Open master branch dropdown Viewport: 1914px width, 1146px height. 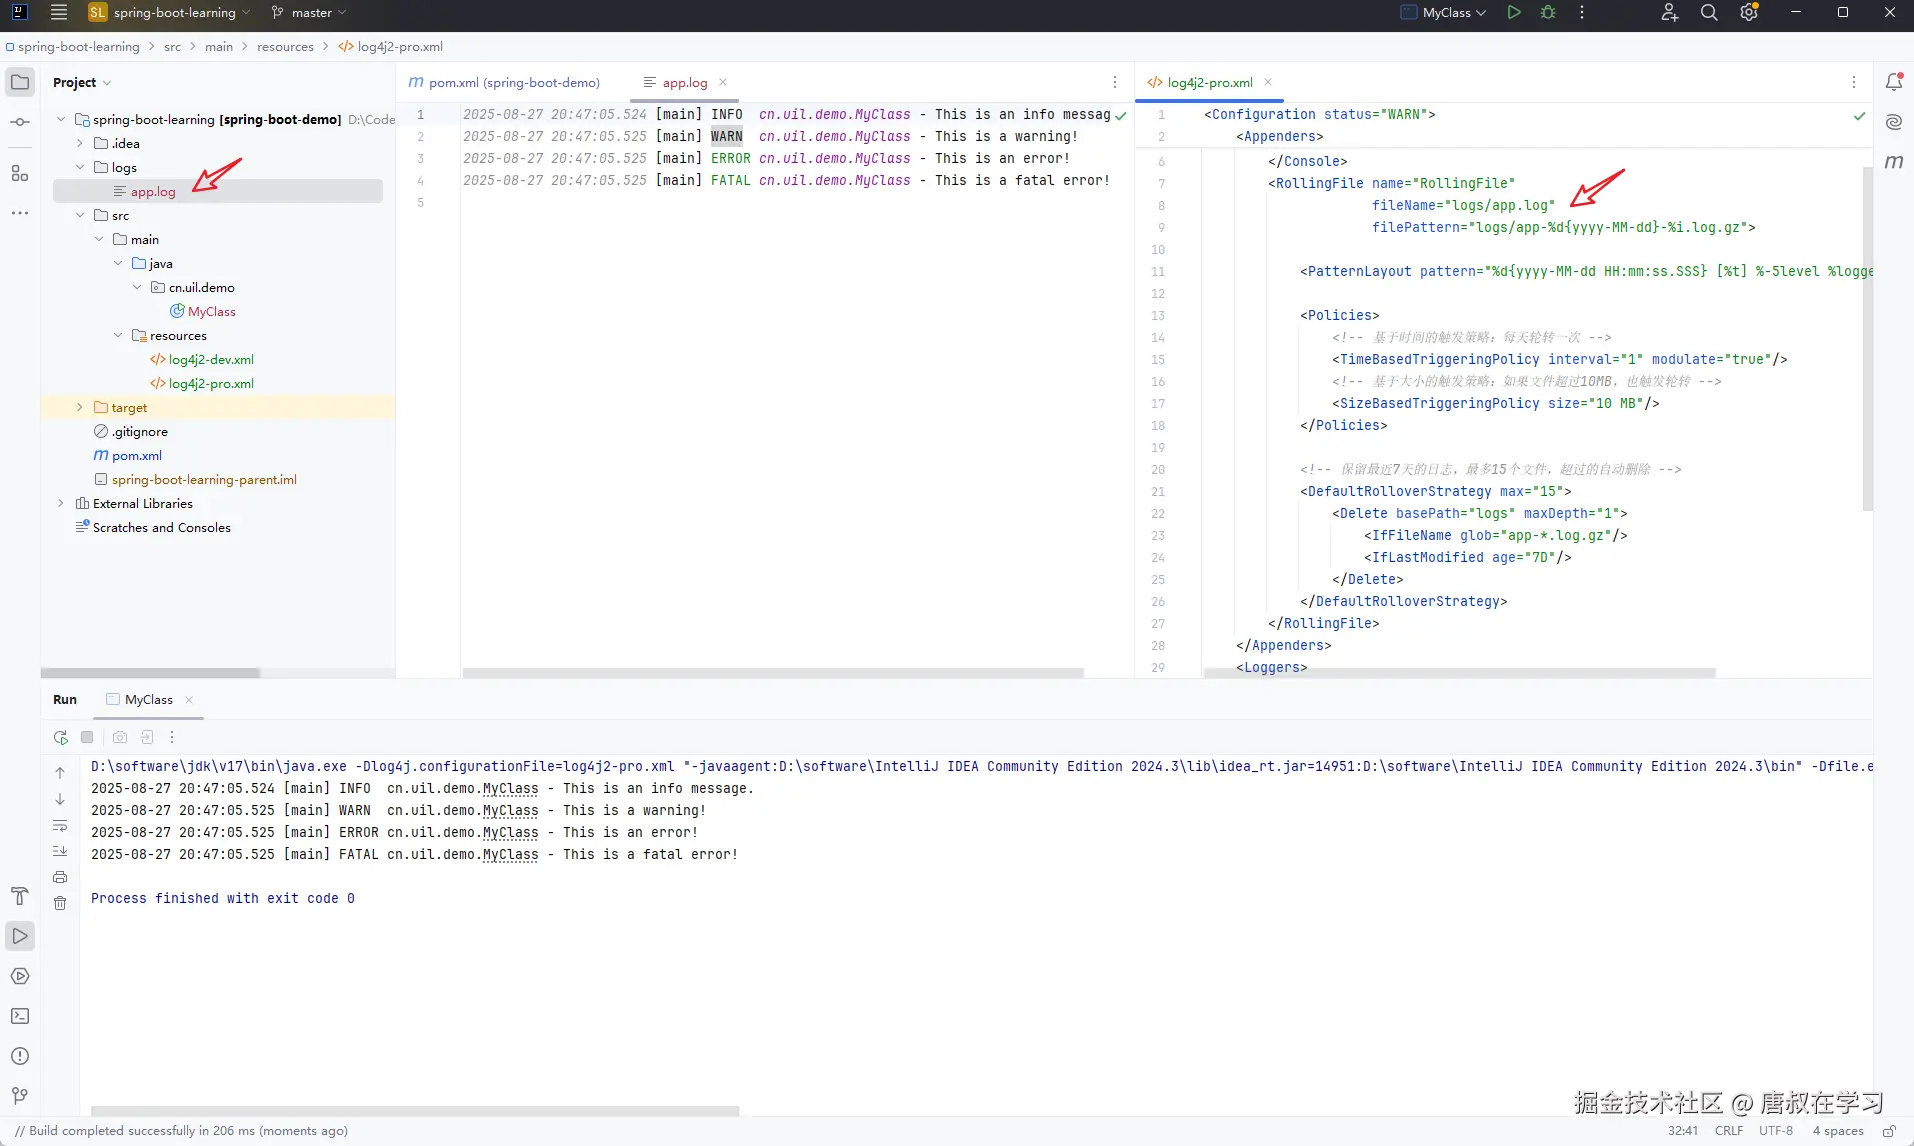[309, 13]
